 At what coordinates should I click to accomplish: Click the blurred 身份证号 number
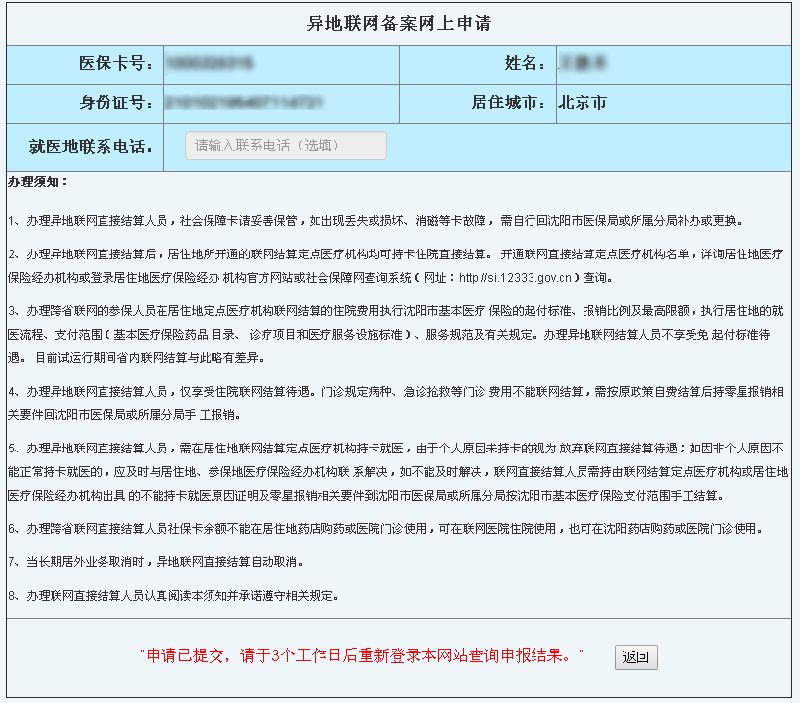(x=244, y=103)
